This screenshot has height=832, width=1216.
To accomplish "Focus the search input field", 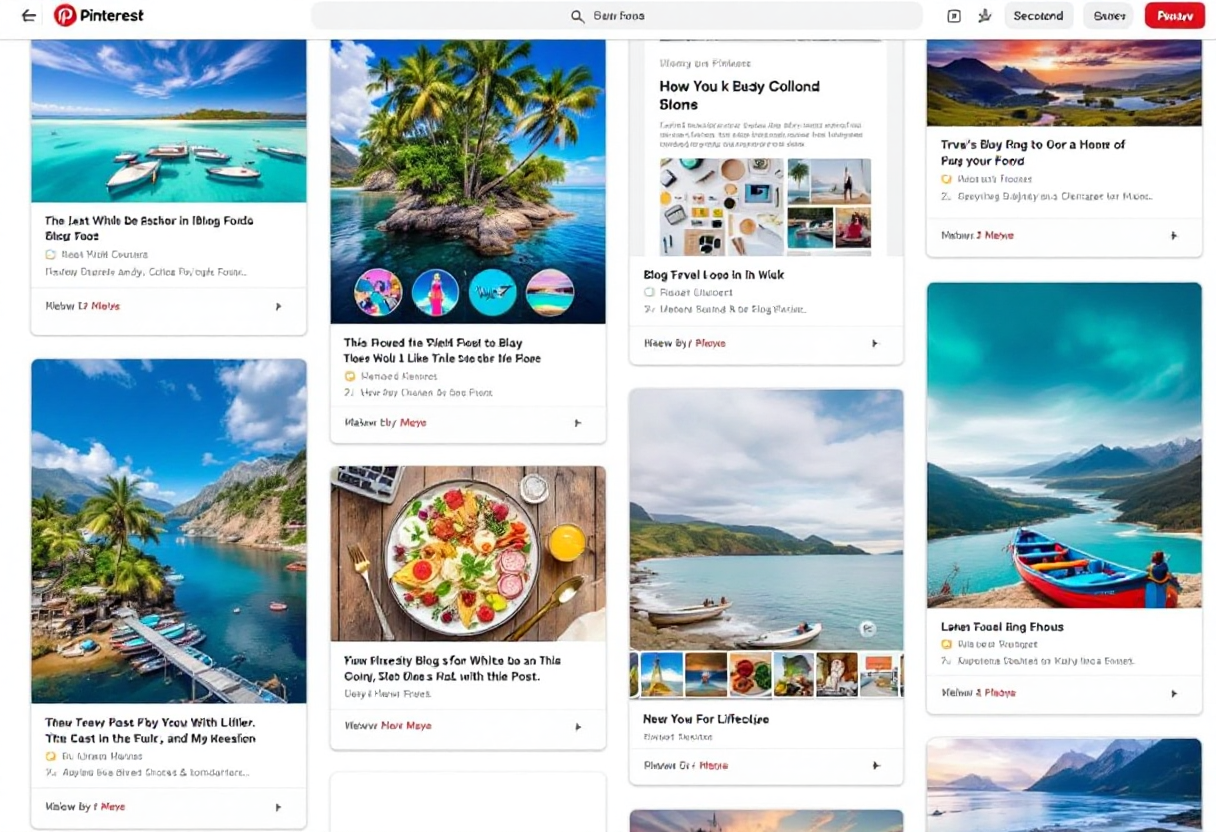I will click(617, 16).
